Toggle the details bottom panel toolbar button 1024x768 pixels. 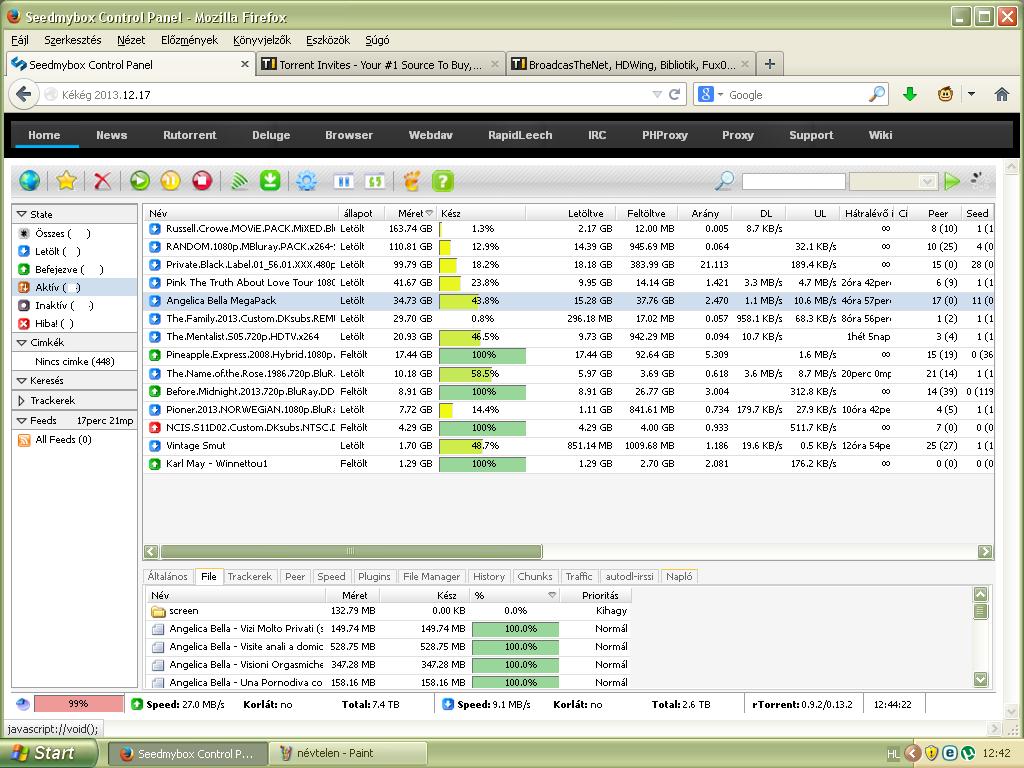coord(375,181)
